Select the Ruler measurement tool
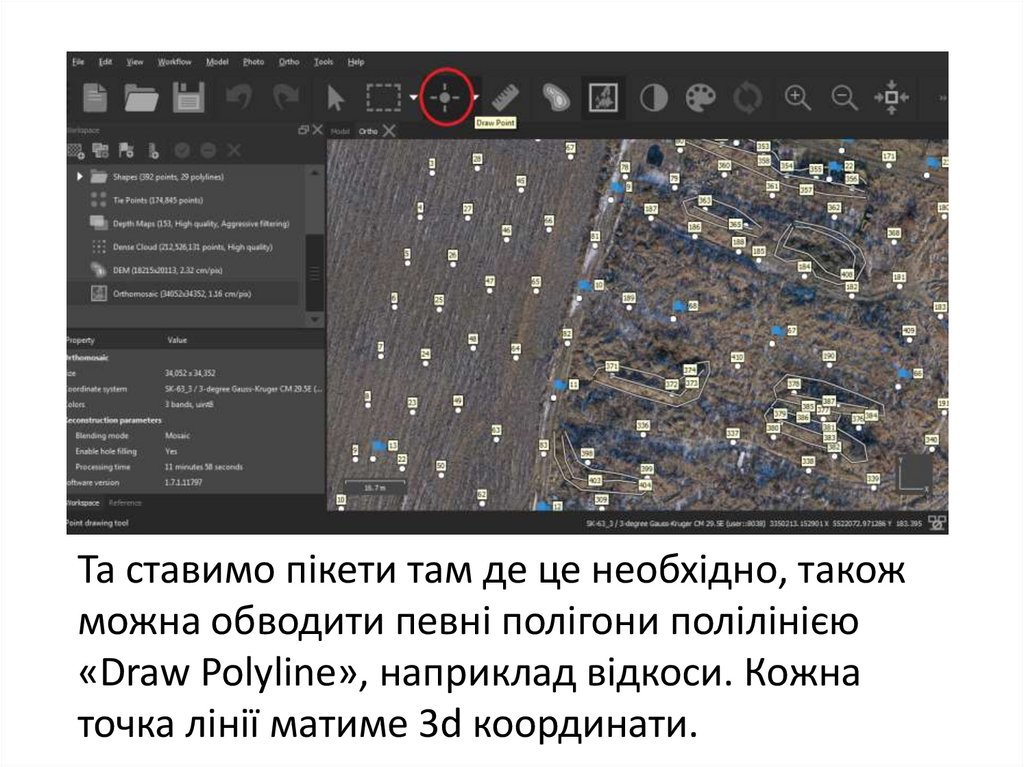 505,97
